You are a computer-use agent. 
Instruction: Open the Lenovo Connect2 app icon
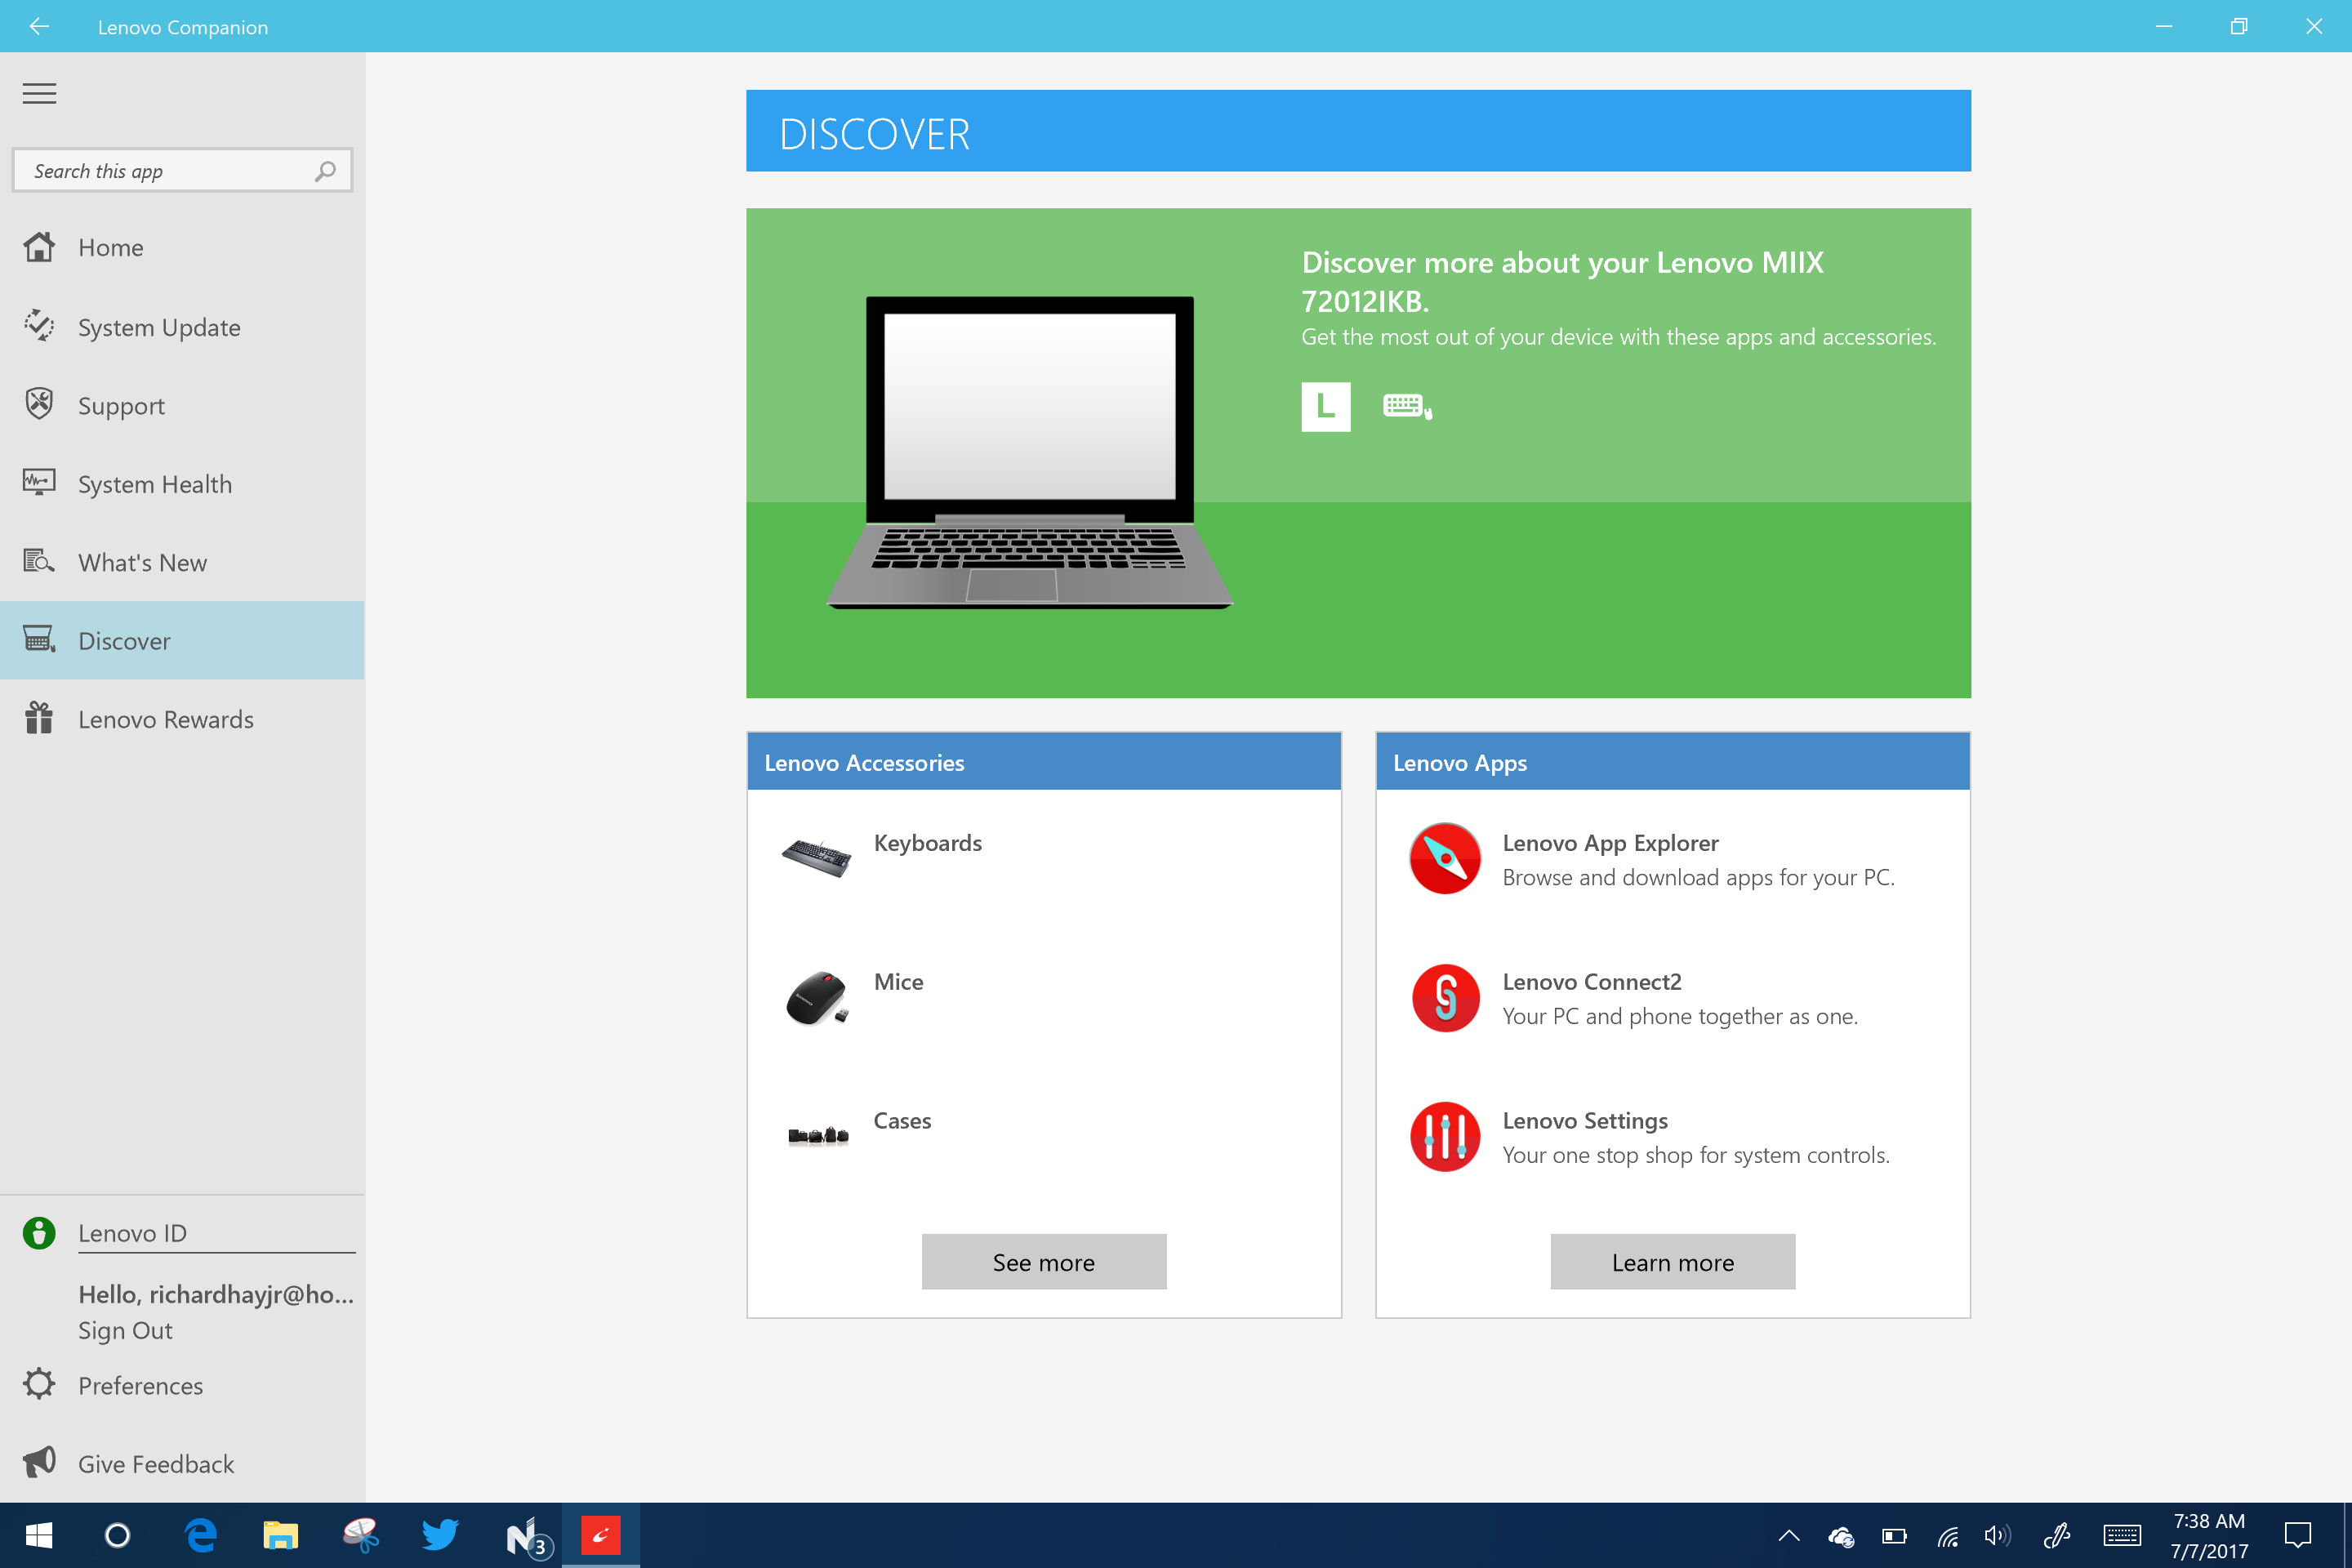(1444, 997)
